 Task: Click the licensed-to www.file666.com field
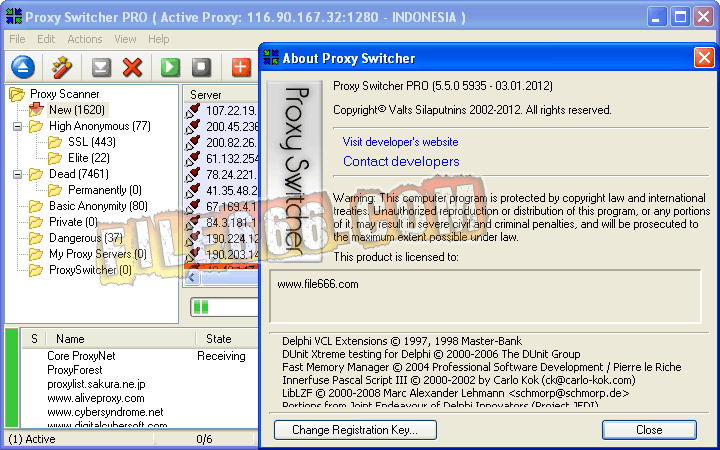pos(485,296)
